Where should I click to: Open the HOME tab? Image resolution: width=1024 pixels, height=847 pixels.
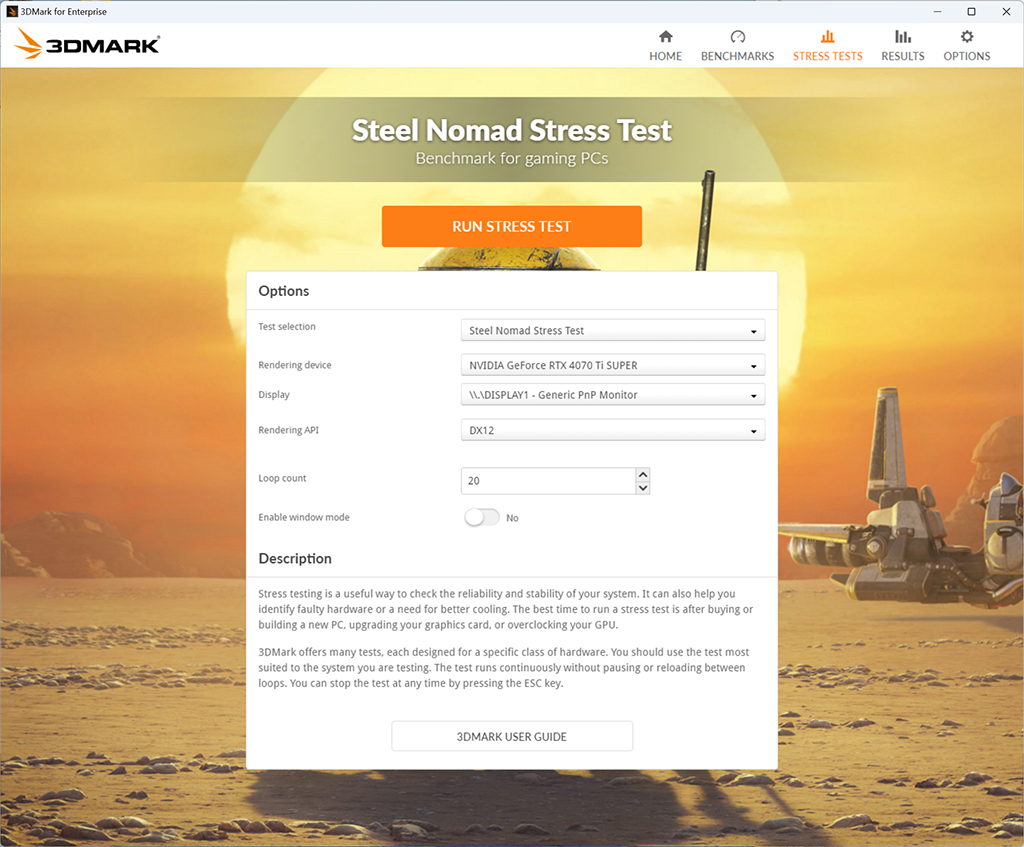click(x=665, y=46)
